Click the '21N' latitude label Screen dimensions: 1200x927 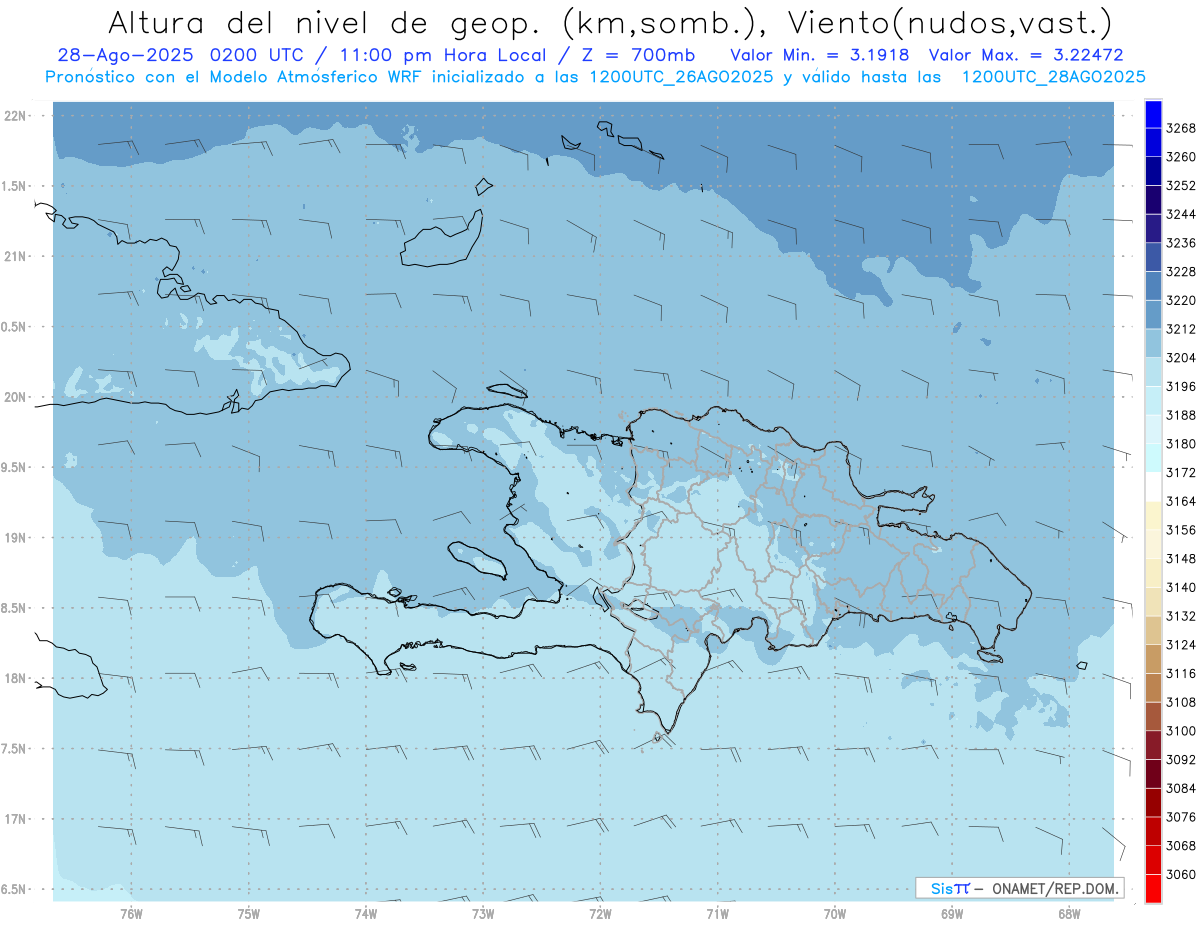(x=14, y=256)
